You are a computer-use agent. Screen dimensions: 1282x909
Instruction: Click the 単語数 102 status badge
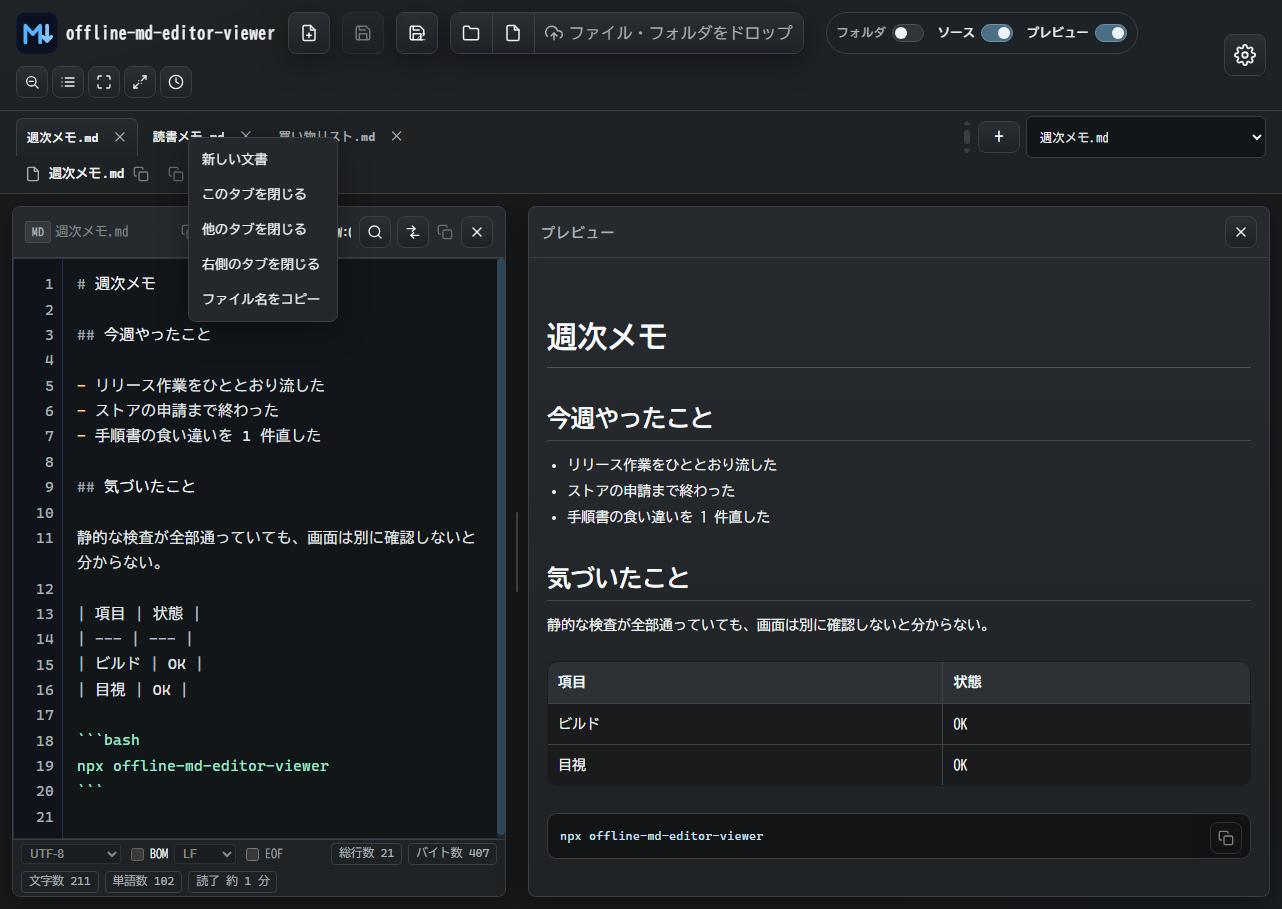(x=143, y=881)
